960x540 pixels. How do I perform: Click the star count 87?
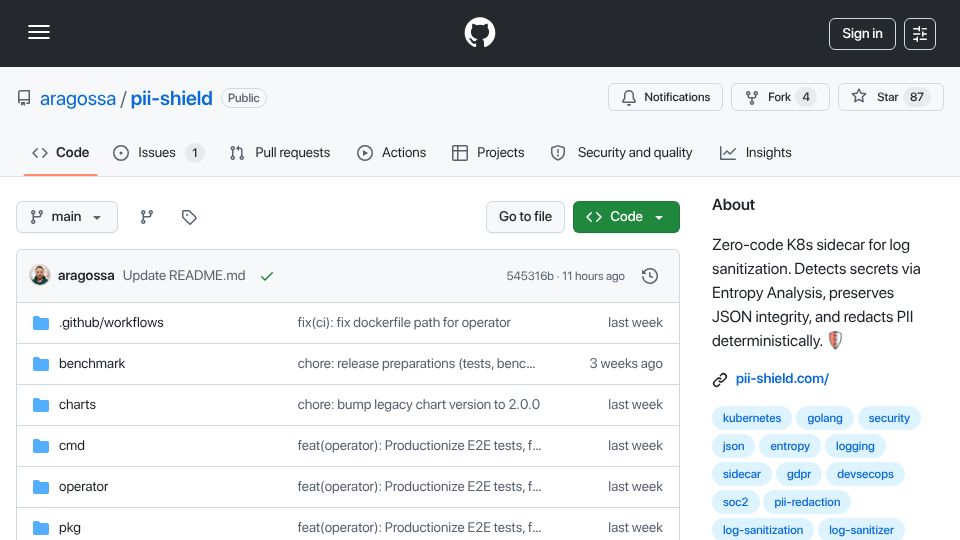917,97
